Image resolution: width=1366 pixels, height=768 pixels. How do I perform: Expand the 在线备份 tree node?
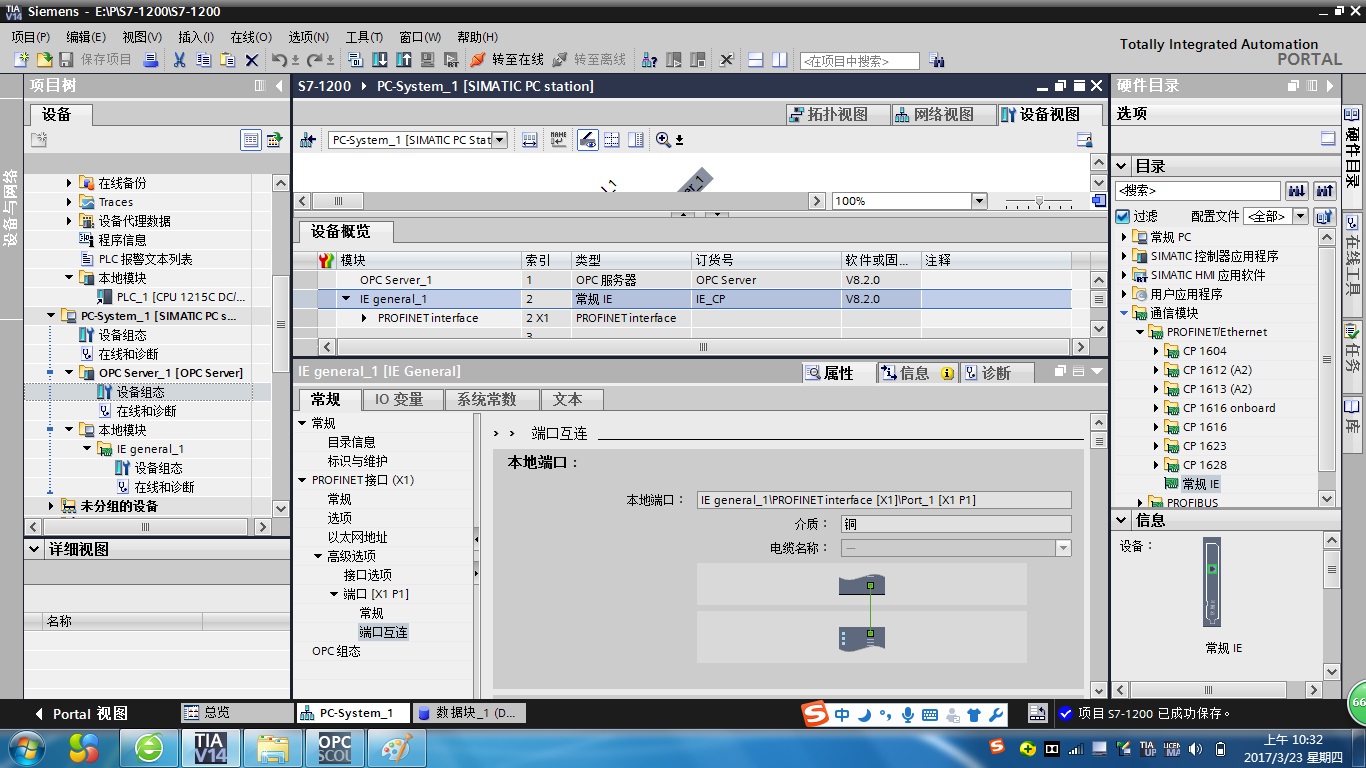70,183
